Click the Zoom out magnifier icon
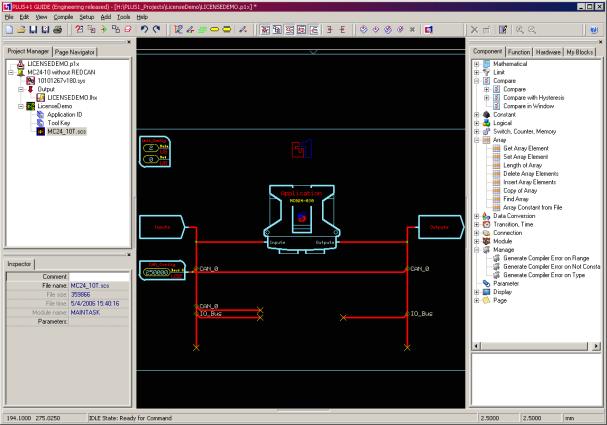The image size is (607, 425). (532, 30)
